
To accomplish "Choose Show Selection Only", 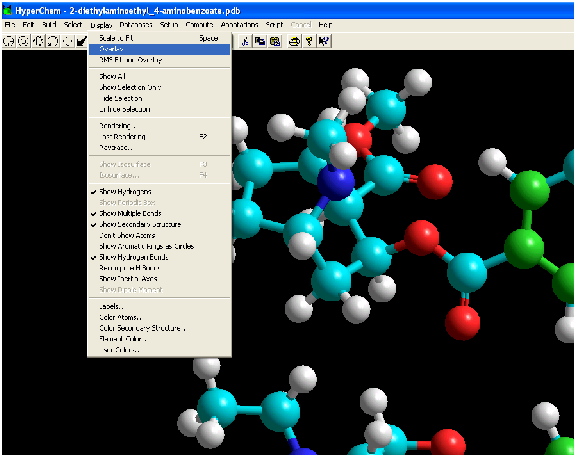I will click(159, 87).
